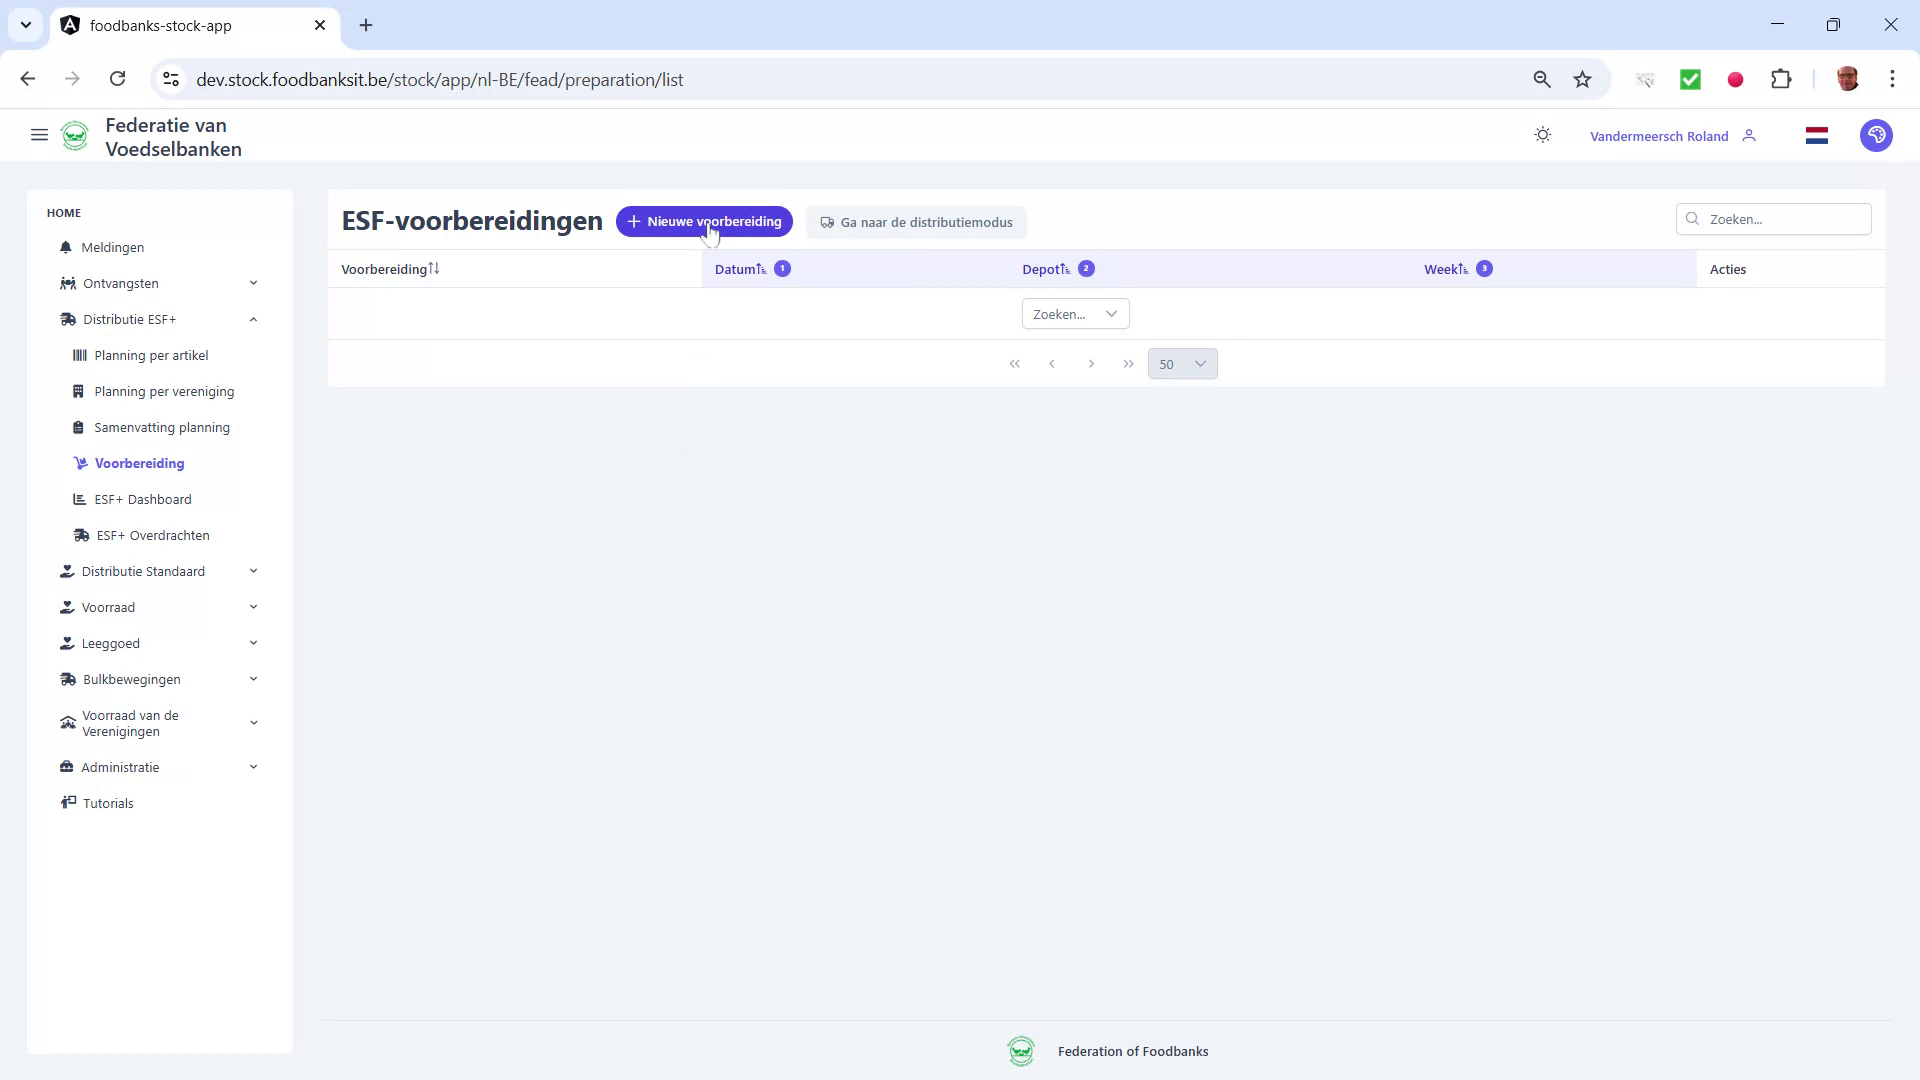Click the browser bookmark star icon
The width and height of the screenshot is (1920, 1080).
[x=1582, y=79]
